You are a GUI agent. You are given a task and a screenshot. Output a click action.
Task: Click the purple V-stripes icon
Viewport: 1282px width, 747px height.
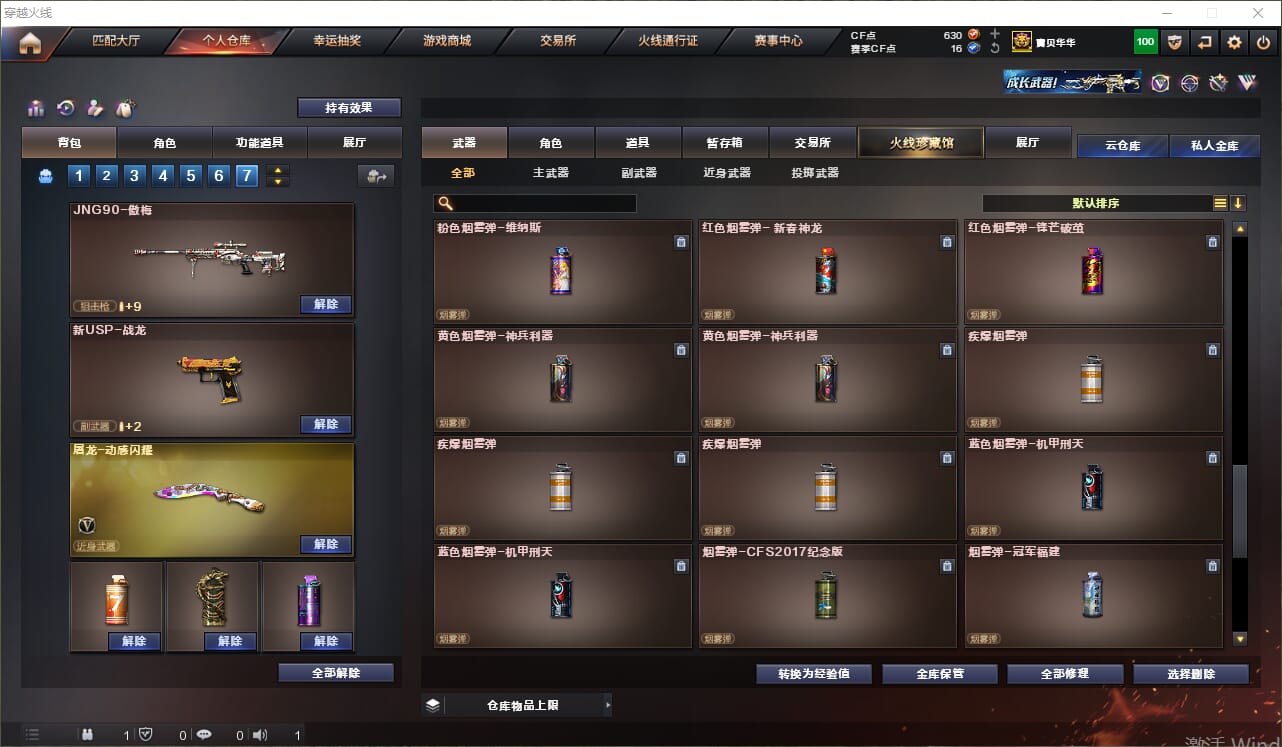coord(1247,83)
